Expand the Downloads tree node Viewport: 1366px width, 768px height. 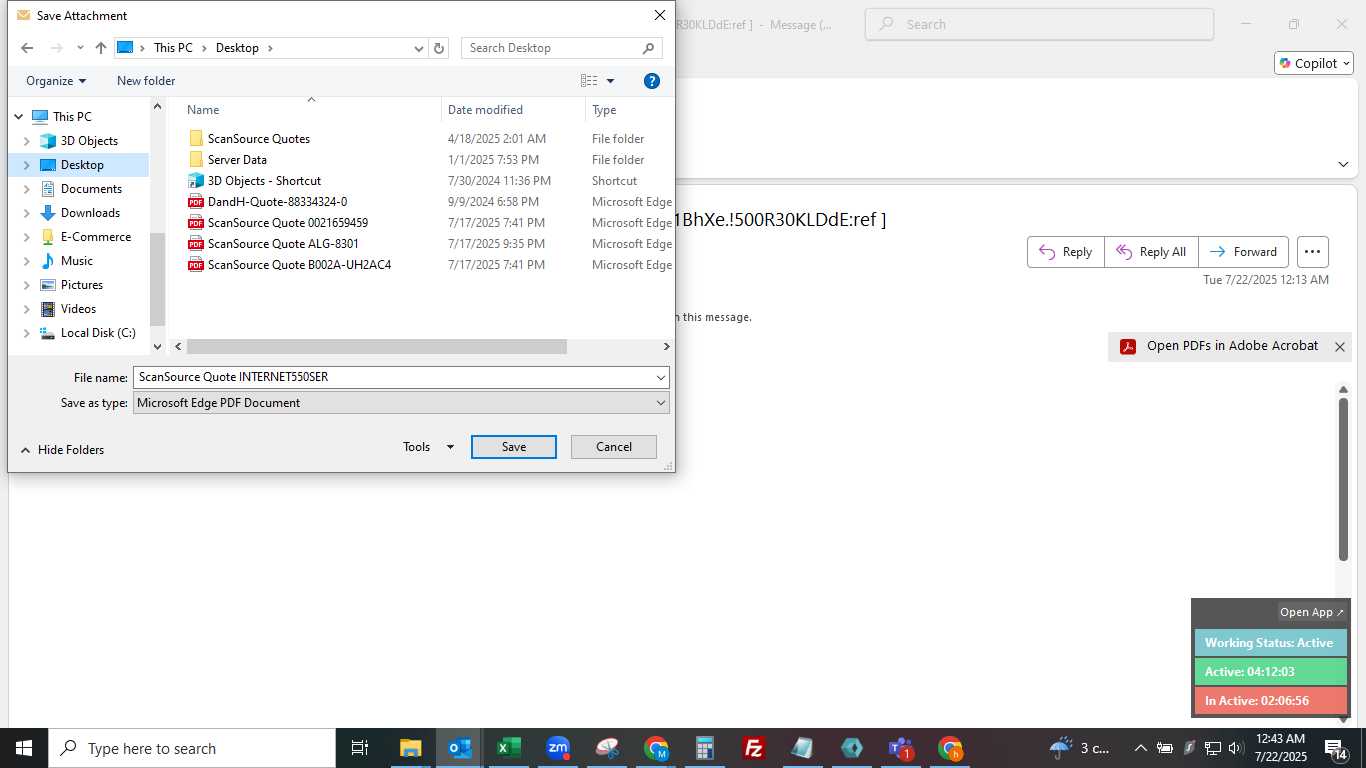click(27, 213)
